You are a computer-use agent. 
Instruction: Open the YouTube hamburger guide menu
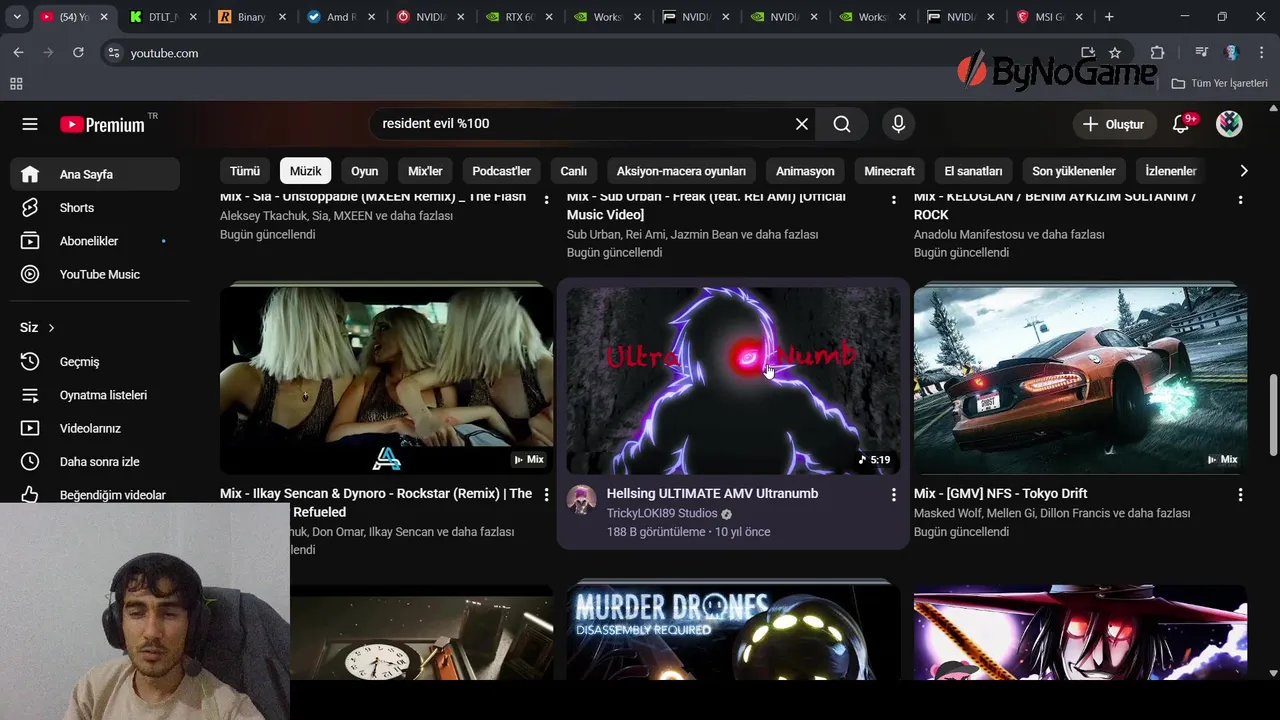[x=30, y=124]
